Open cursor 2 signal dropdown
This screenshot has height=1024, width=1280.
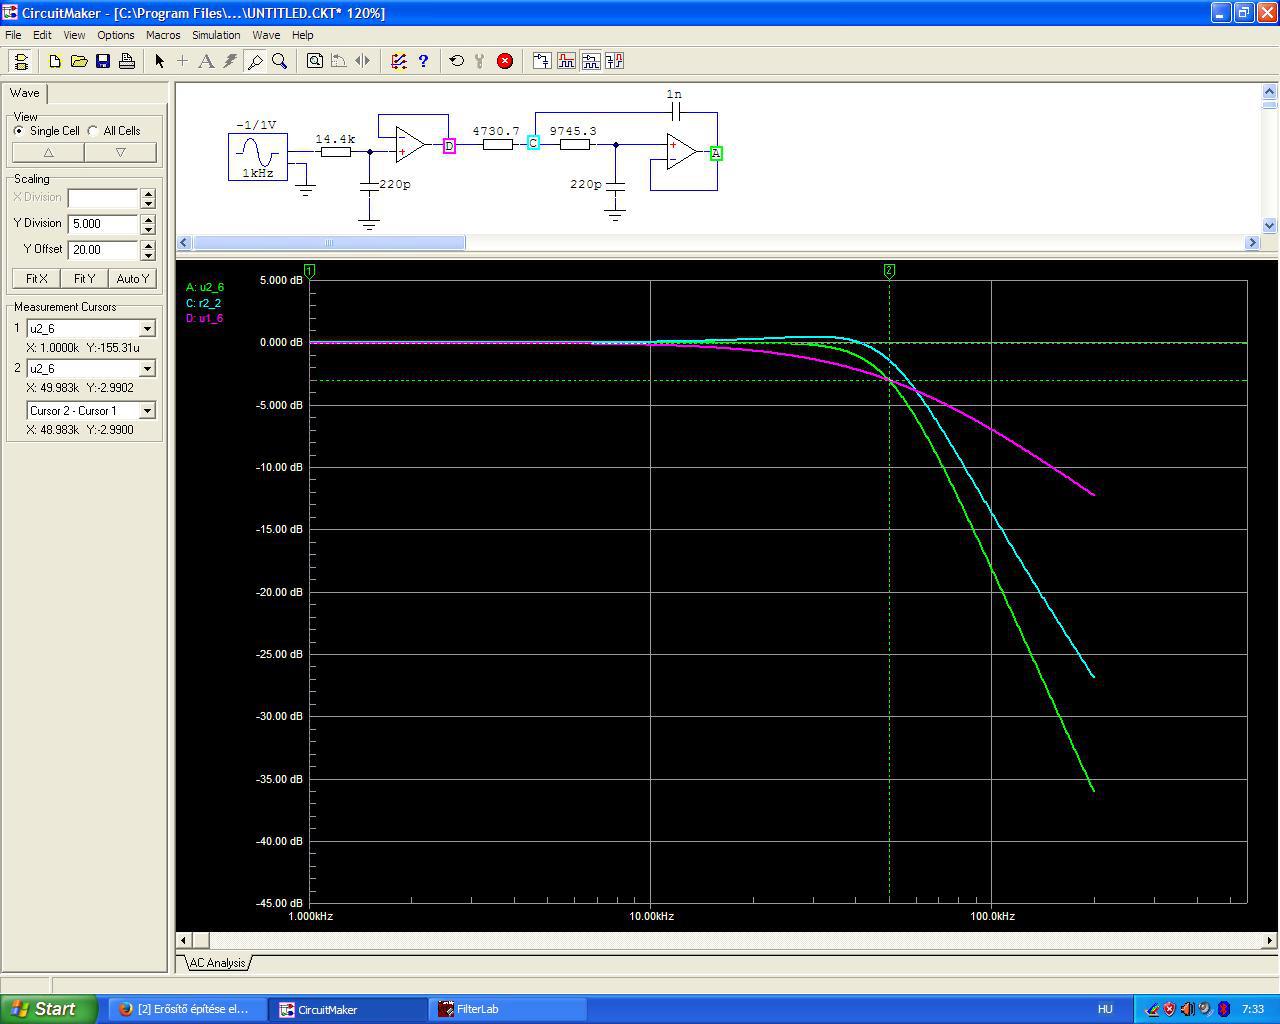pyautogui.click(x=147, y=369)
